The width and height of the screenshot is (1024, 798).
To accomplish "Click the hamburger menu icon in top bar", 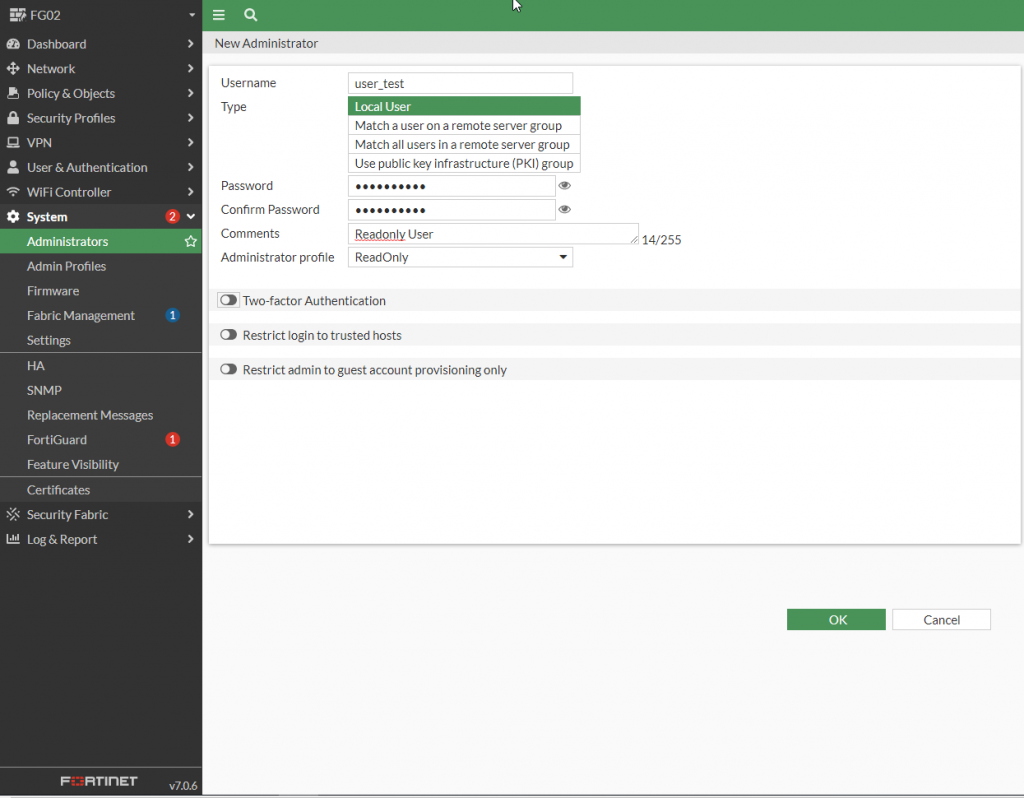I will point(219,15).
